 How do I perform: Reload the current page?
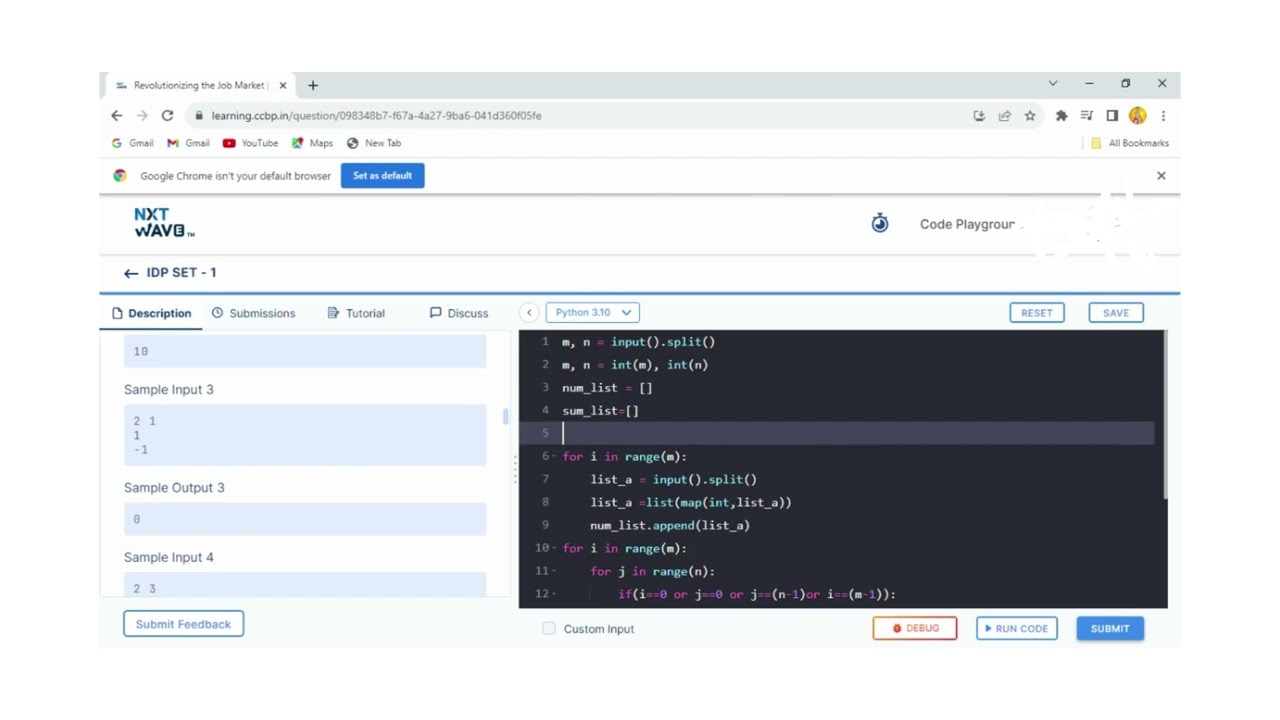tap(167, 115)
